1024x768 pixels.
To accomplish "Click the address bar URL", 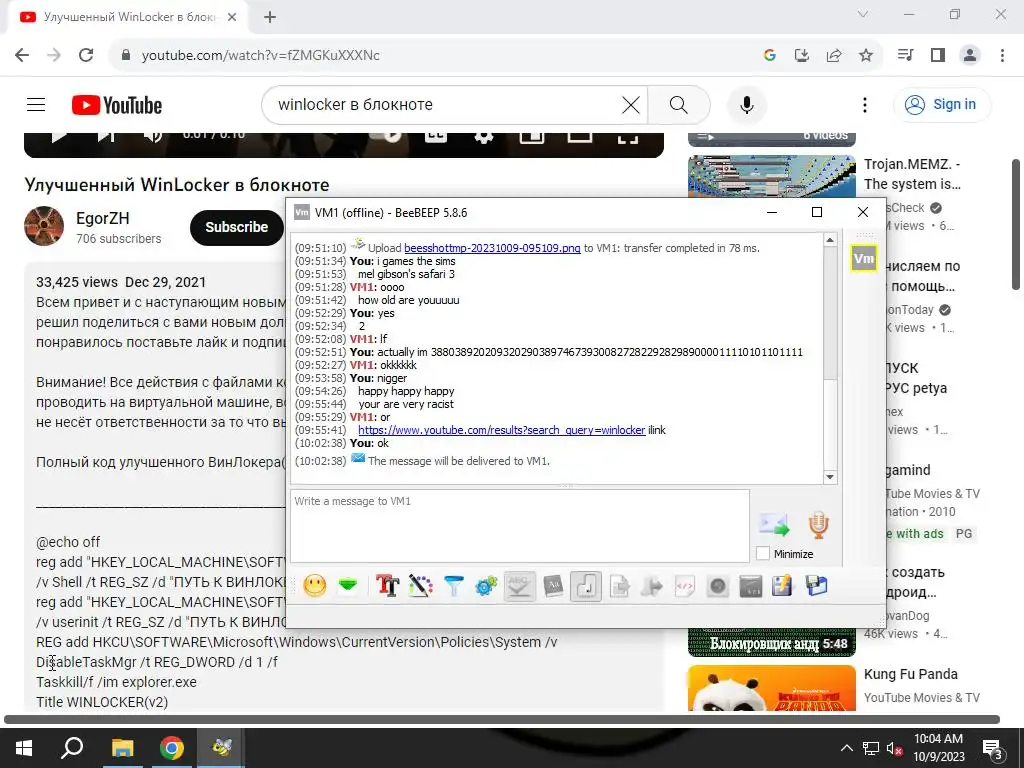I will 261,55.
